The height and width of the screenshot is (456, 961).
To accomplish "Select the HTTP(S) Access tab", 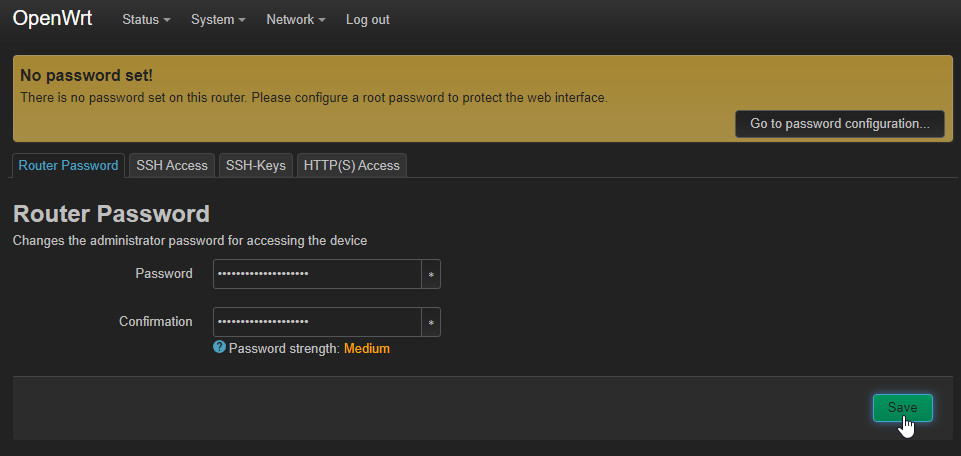I will click(352, 166).
